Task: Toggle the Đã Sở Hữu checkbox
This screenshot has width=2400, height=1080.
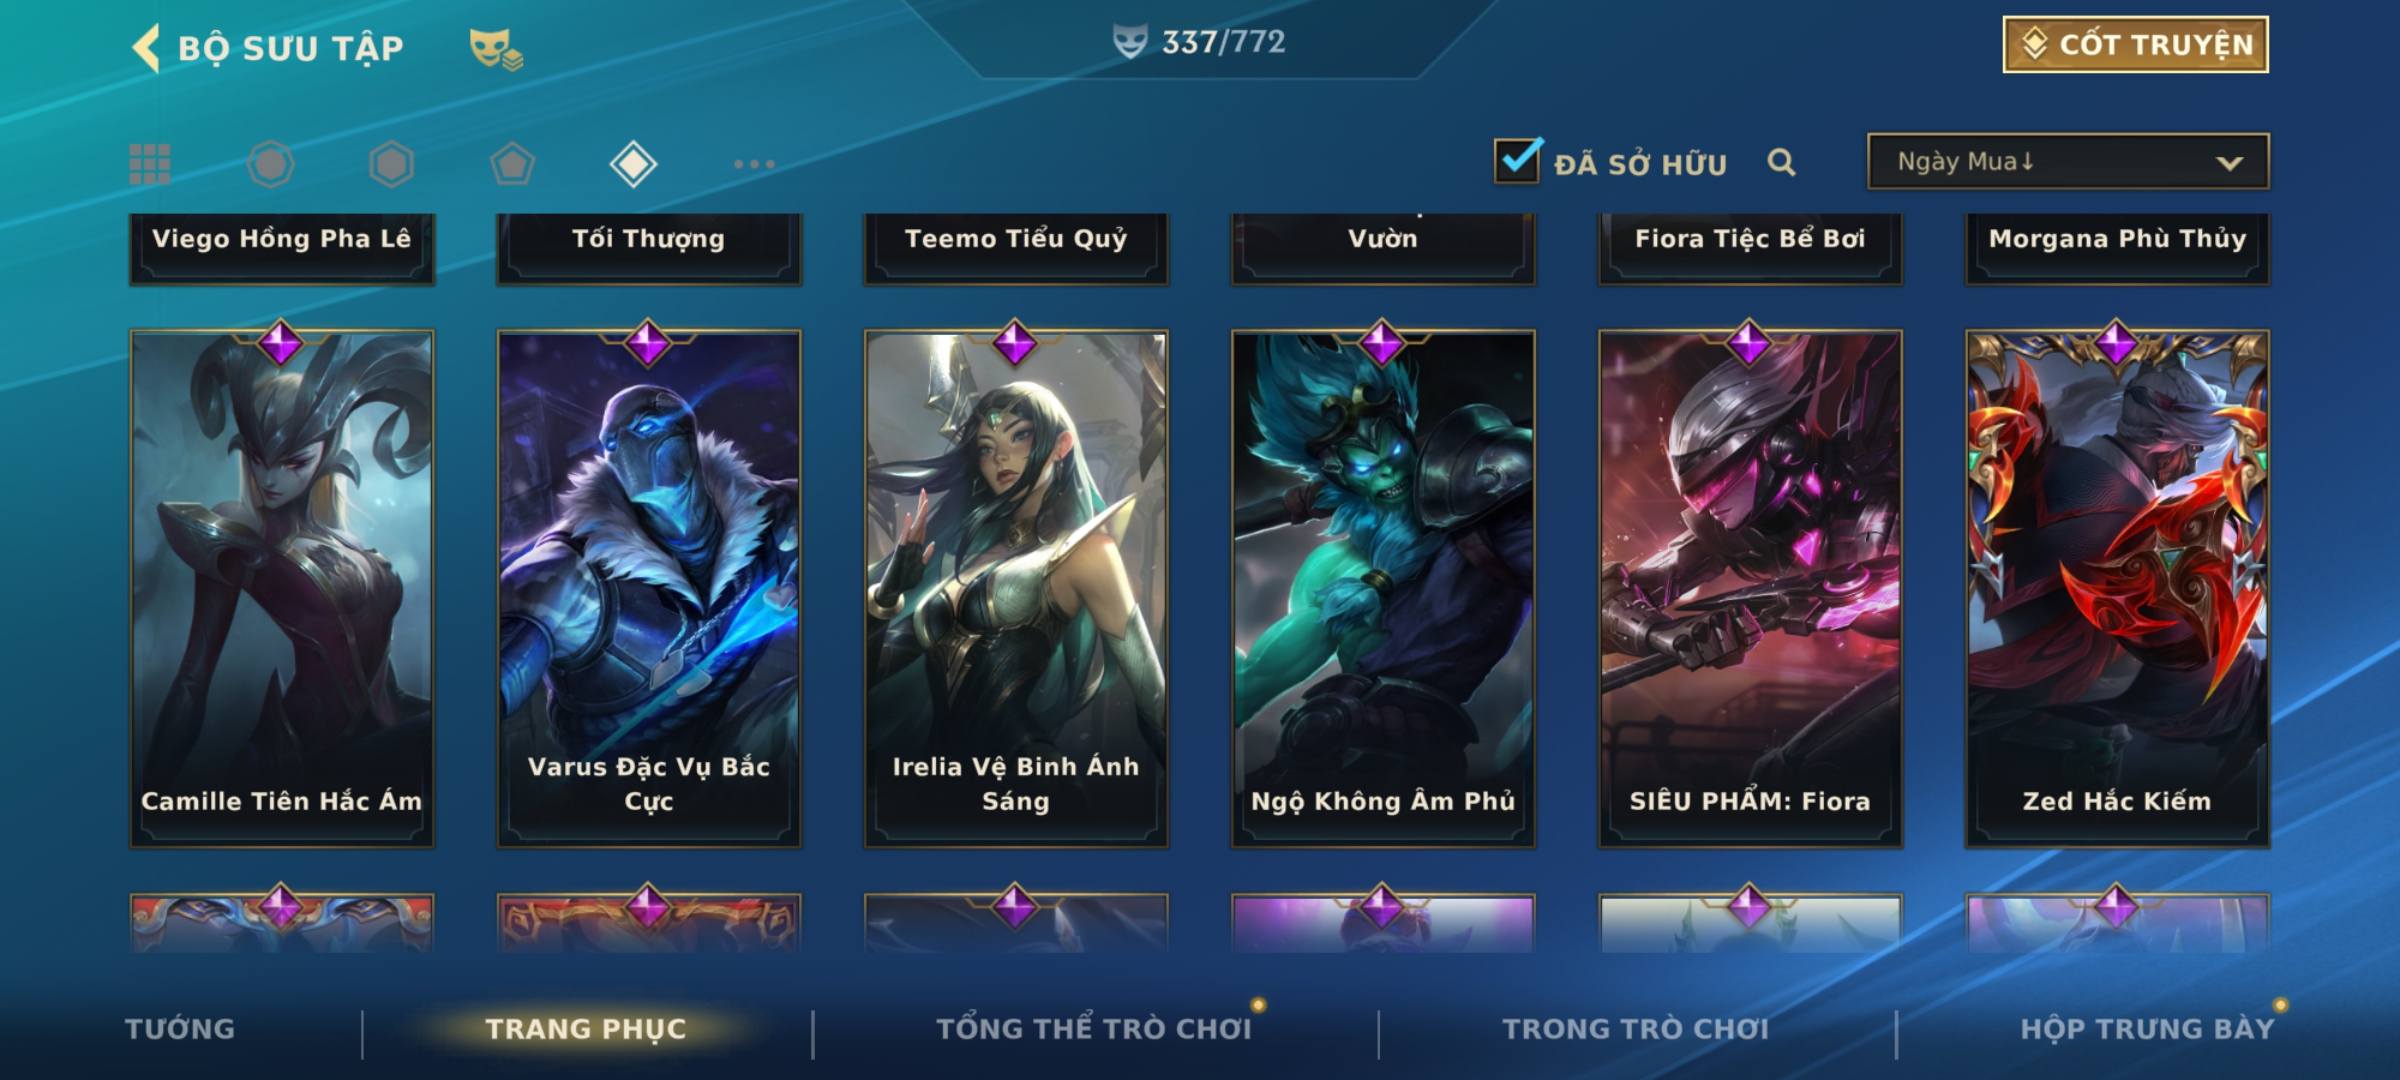Action: (x=1517, y=161)
